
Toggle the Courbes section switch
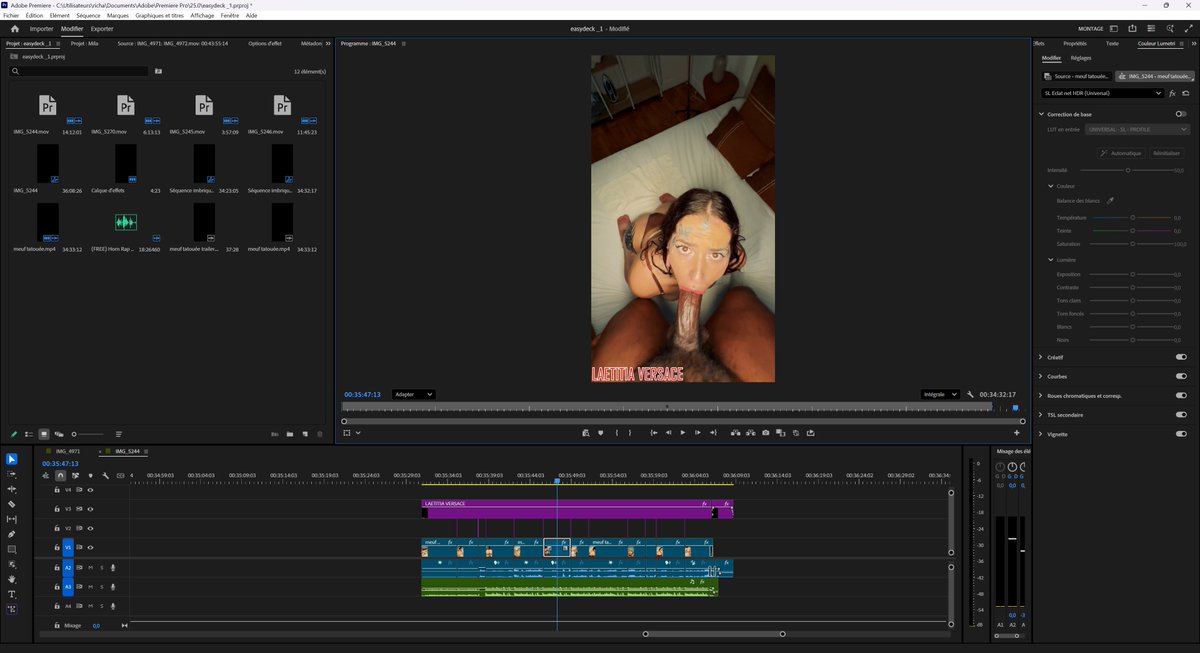1181,376
